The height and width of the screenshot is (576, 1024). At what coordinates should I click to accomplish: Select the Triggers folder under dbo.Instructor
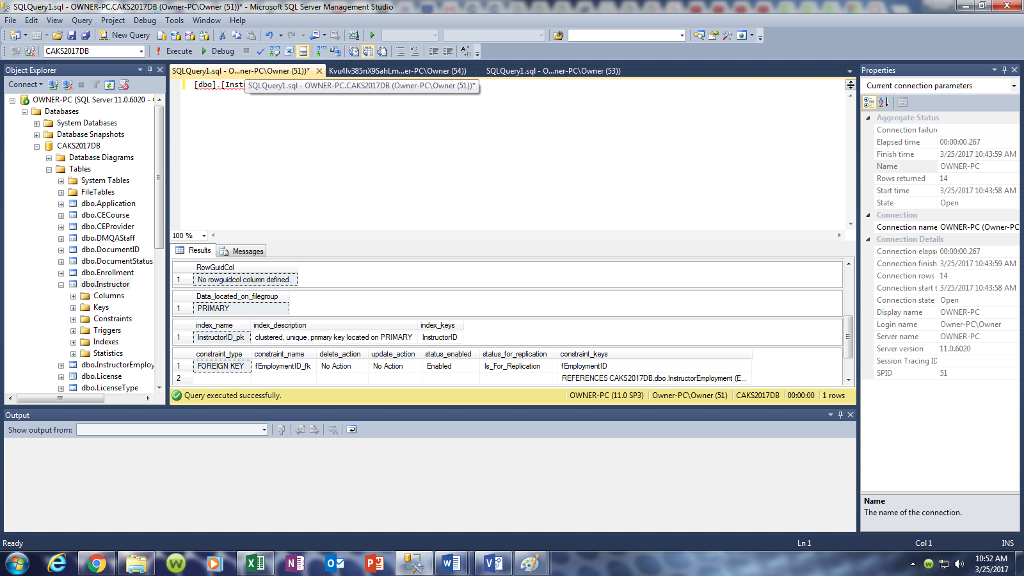[x=107, y=330]
